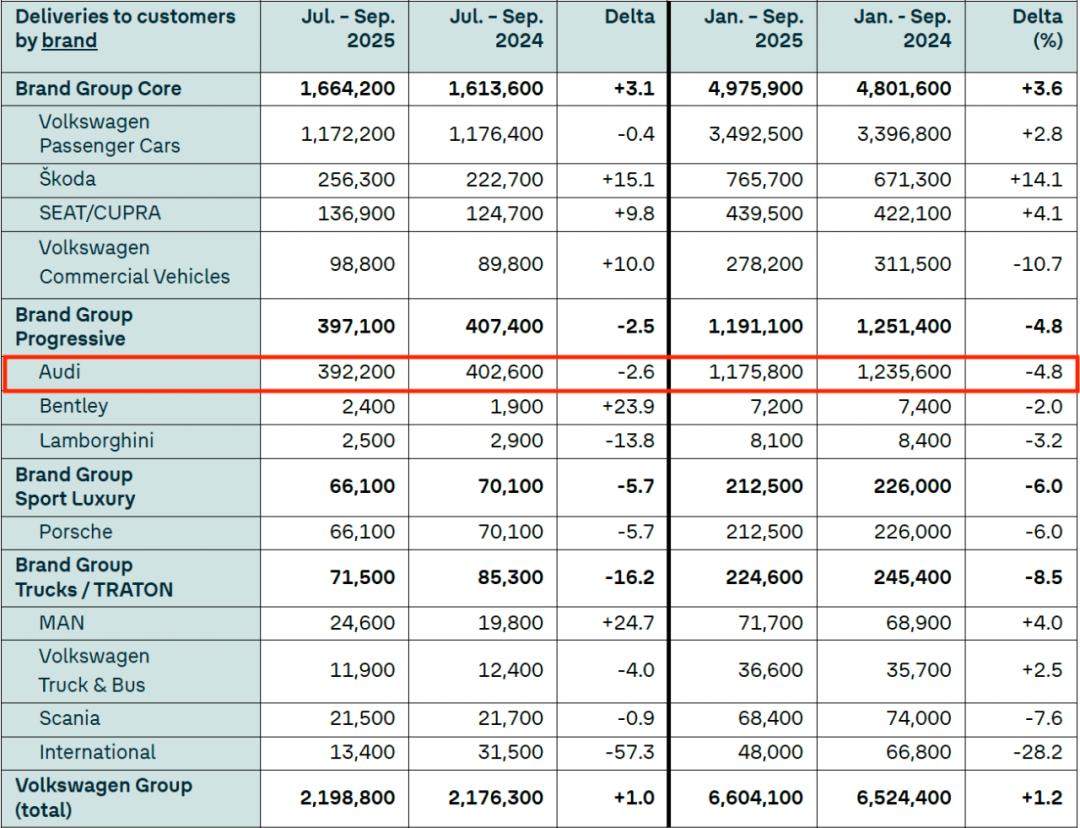
Task: Click the Bentley delta +23.9
Action: point(628,406)
